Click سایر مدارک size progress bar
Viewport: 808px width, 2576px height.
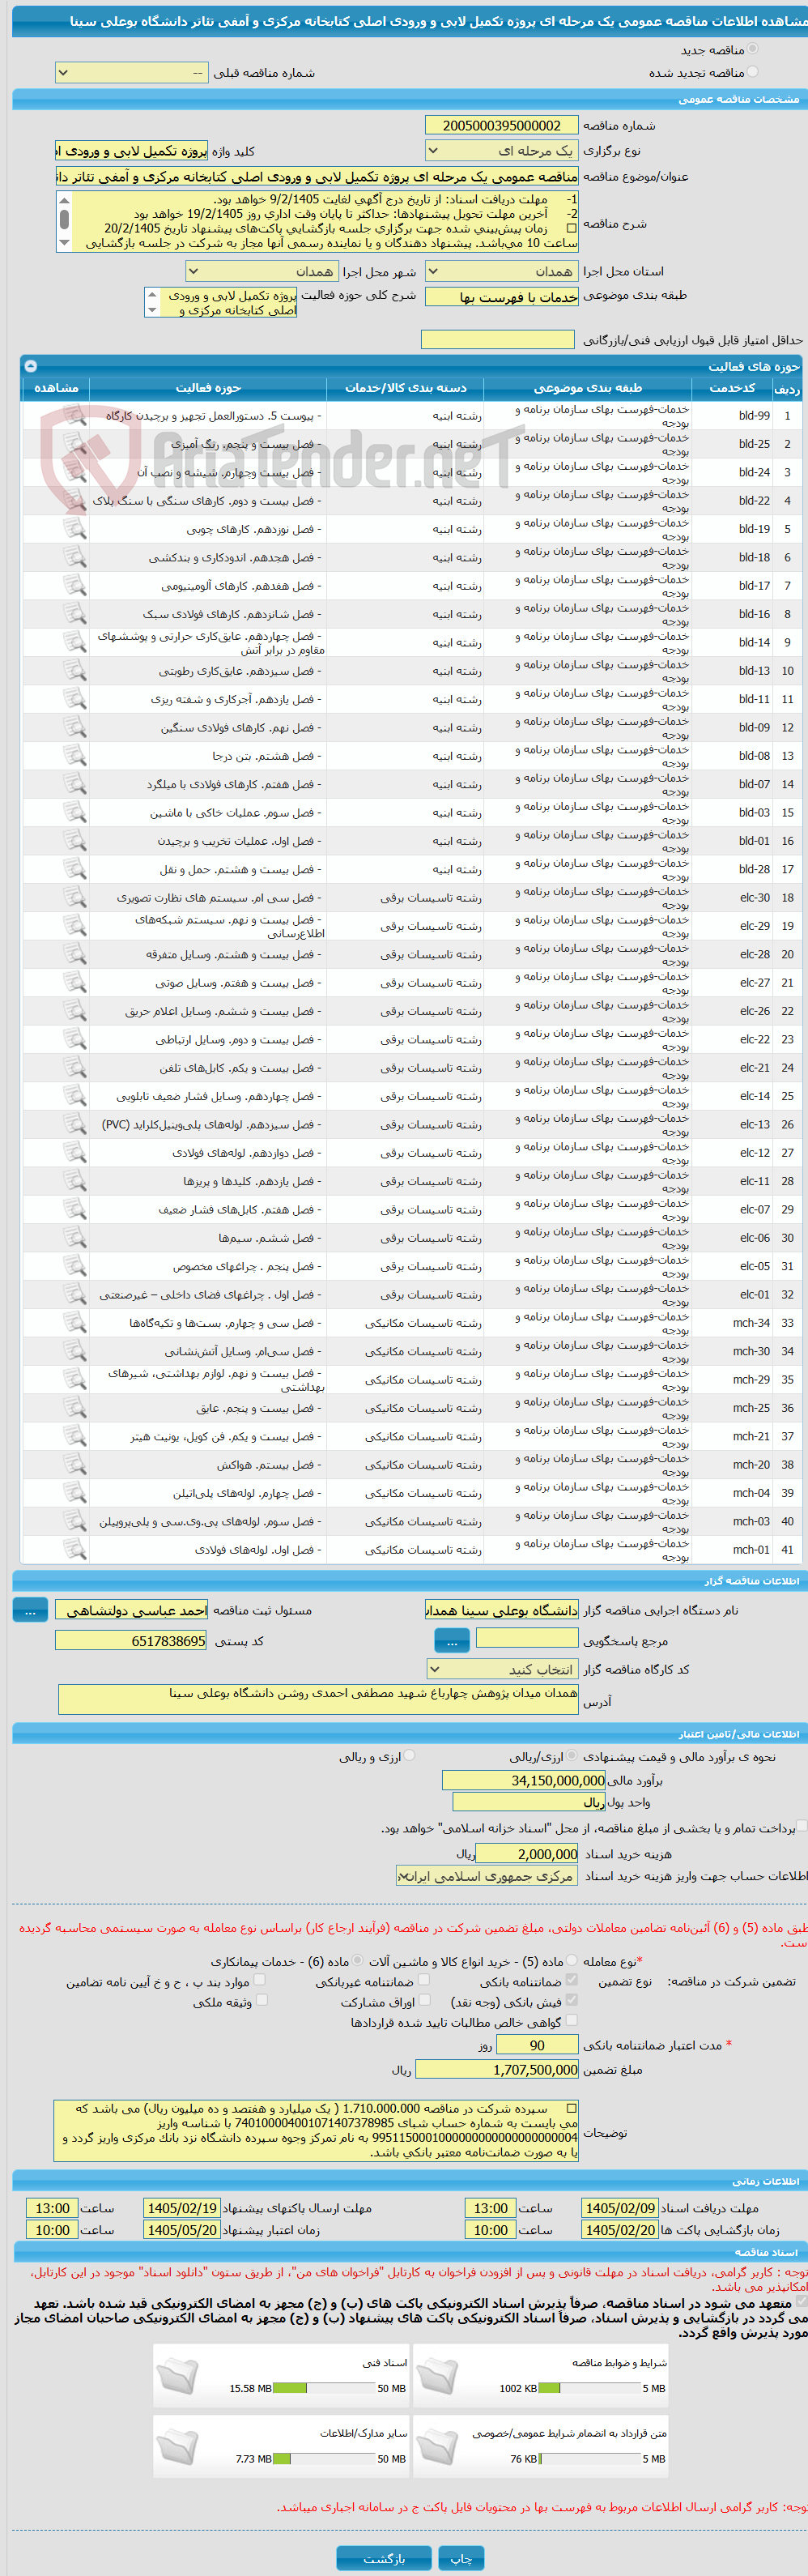pyautogui.click(x=323, y=2458)
